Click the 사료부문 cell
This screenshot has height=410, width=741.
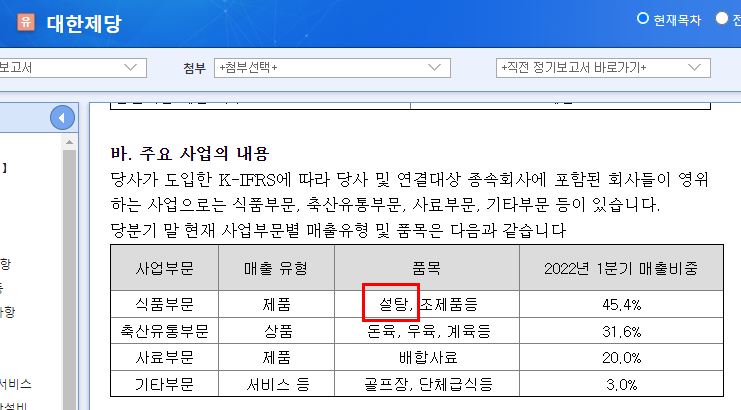[164, 358]
